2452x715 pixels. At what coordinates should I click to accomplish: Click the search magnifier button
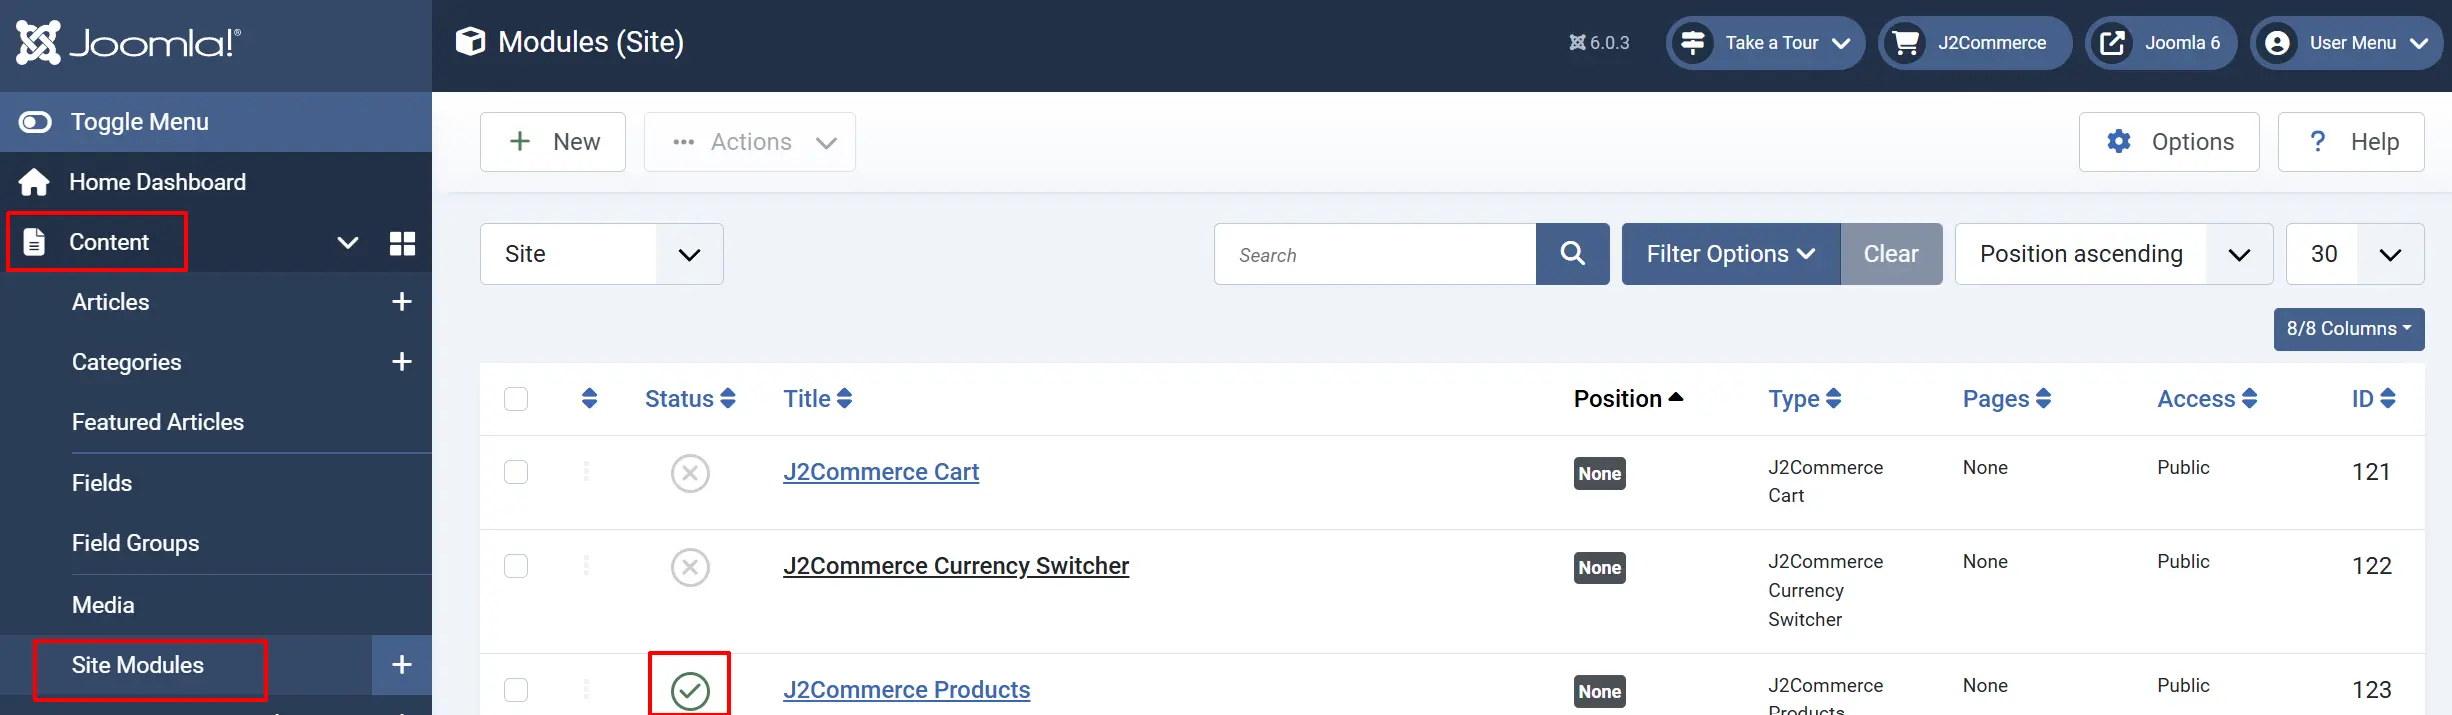point(1573,254)
